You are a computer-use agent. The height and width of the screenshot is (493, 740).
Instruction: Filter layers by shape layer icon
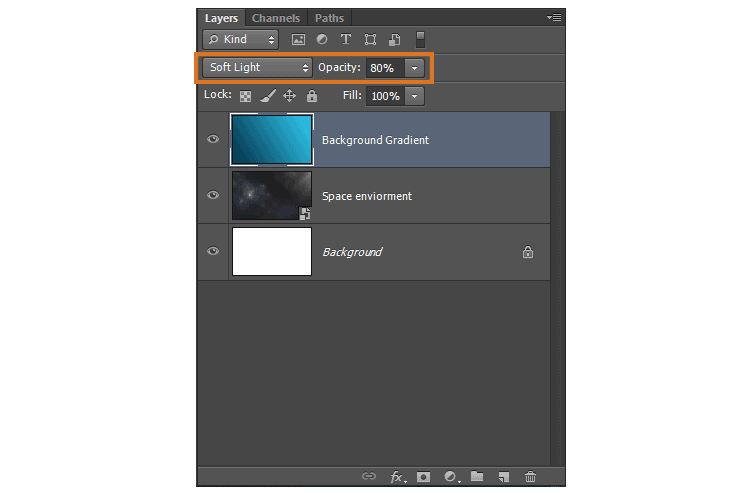(x=370, y=39)
